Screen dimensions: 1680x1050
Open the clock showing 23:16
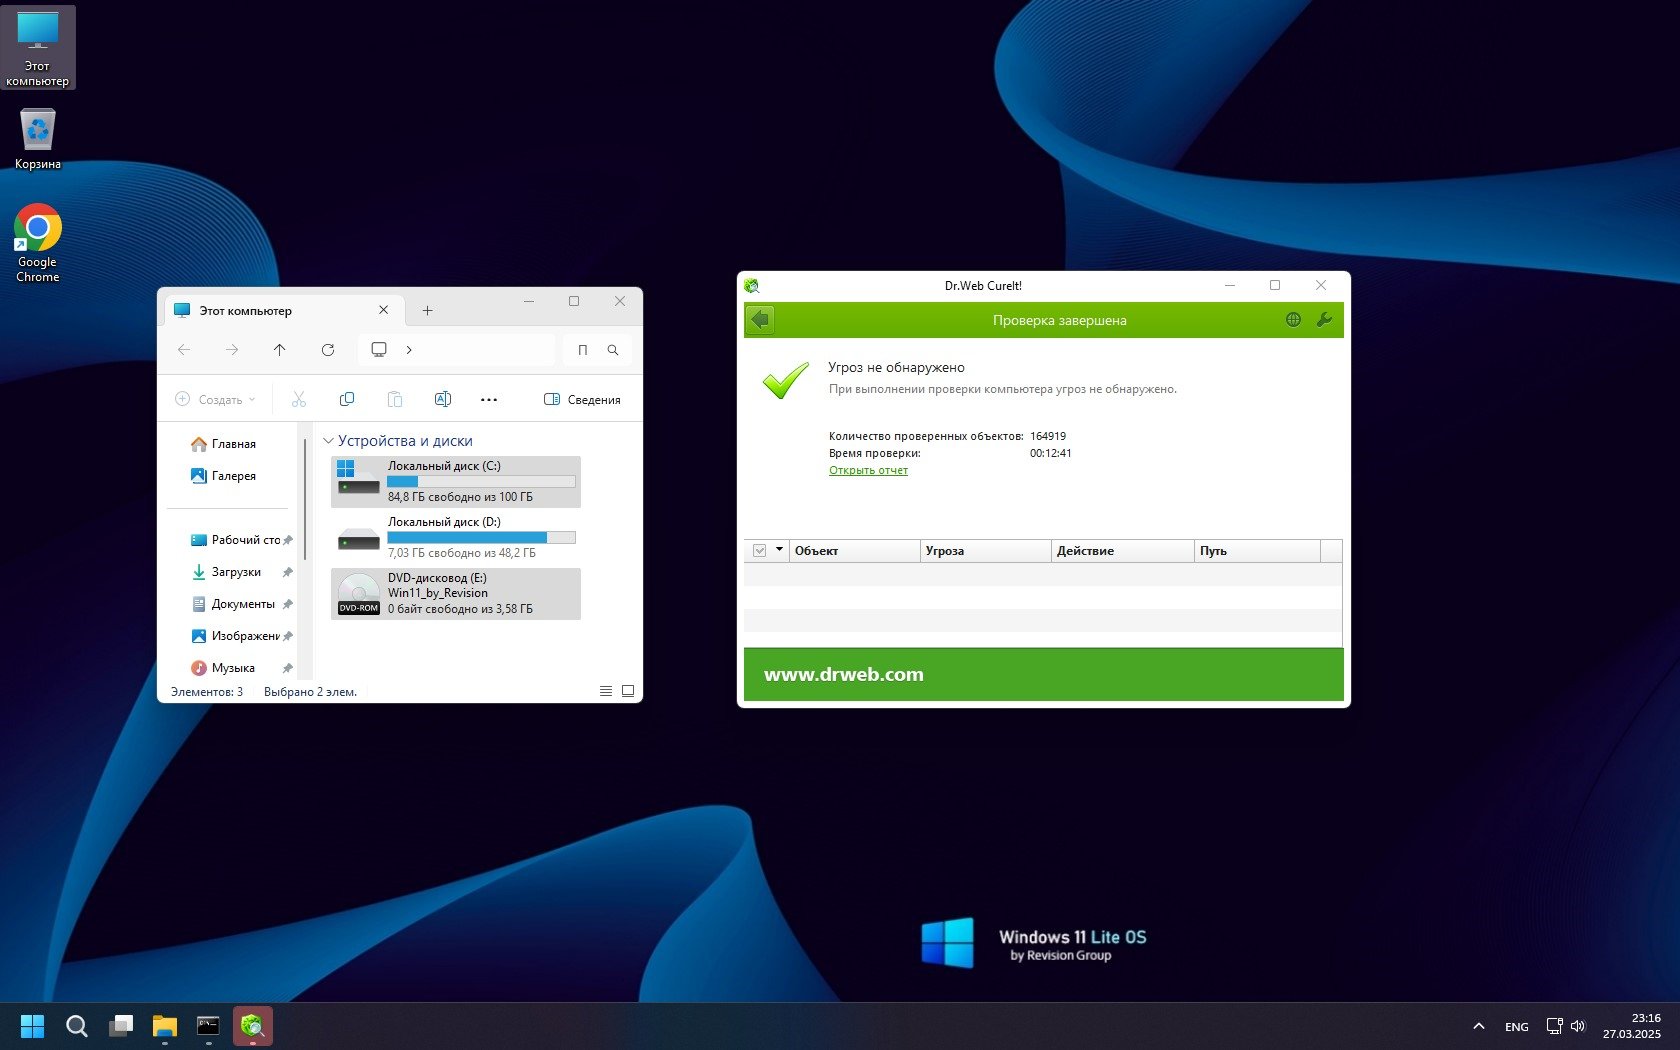(x=1632, y=1026)
